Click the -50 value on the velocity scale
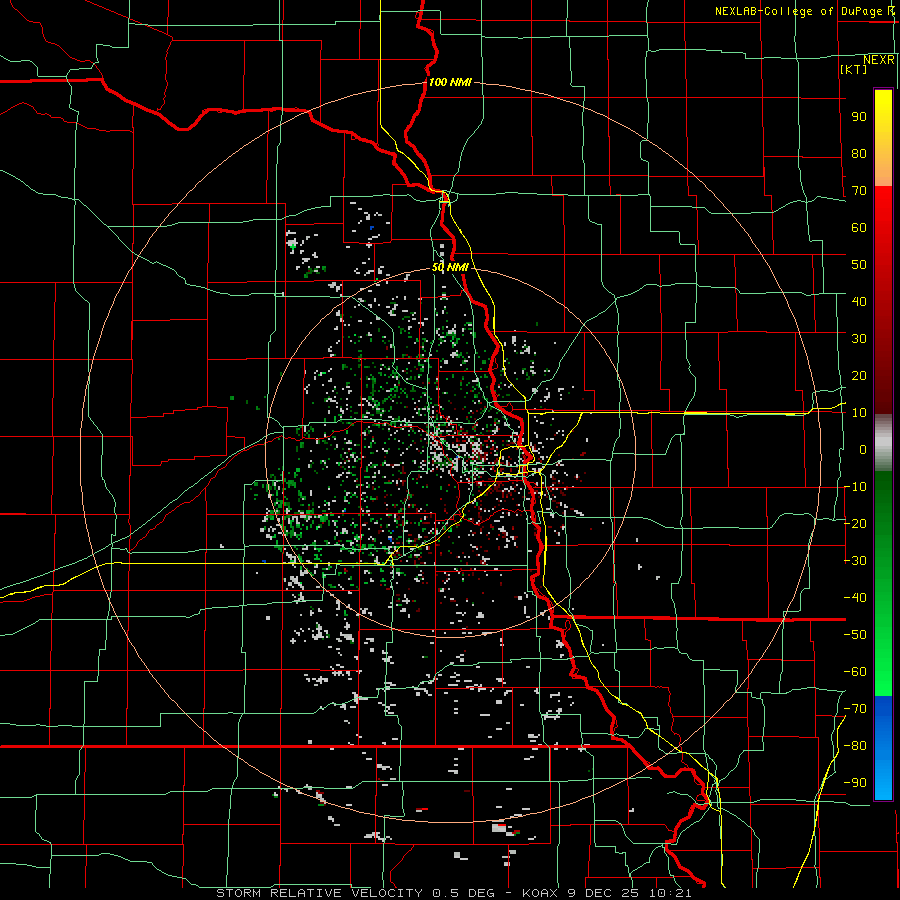The height and width of the screenshot is (900, 900). point(855,635)
